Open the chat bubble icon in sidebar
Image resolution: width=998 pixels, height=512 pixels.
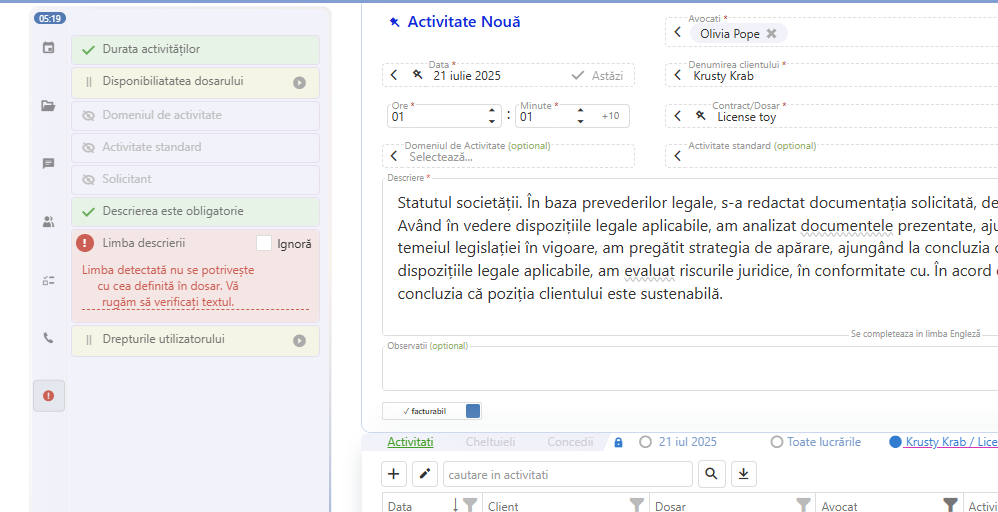[x=48, y=164]
